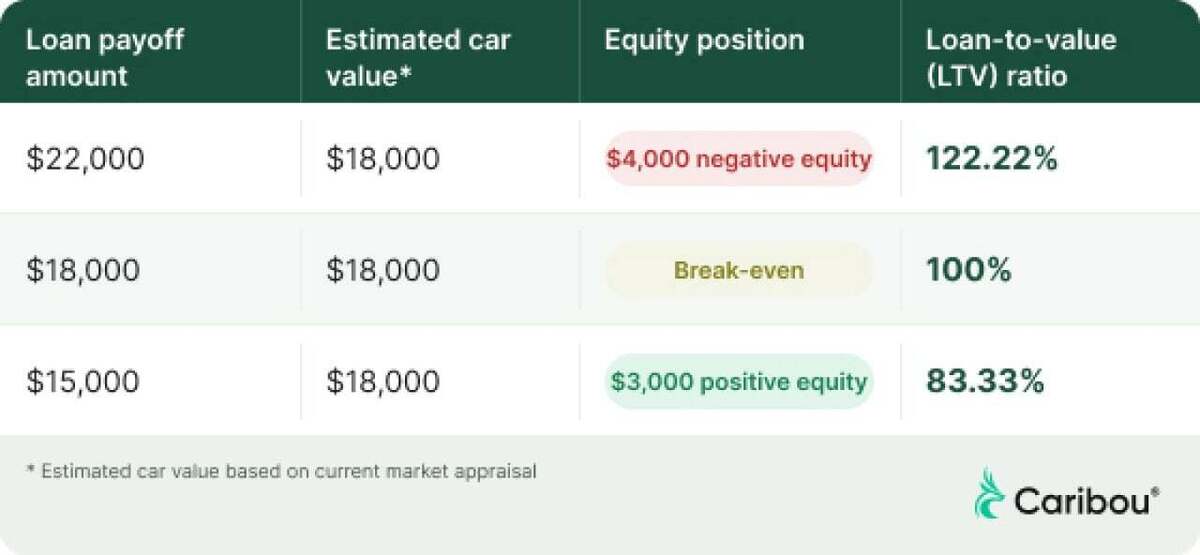Click the Caribou brand name text
1200x555 pixels.
coord(1082,500)
